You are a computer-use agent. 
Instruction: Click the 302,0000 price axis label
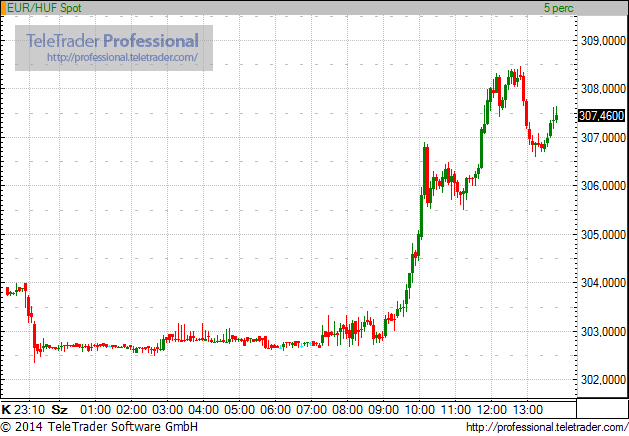tap(603, 379)
